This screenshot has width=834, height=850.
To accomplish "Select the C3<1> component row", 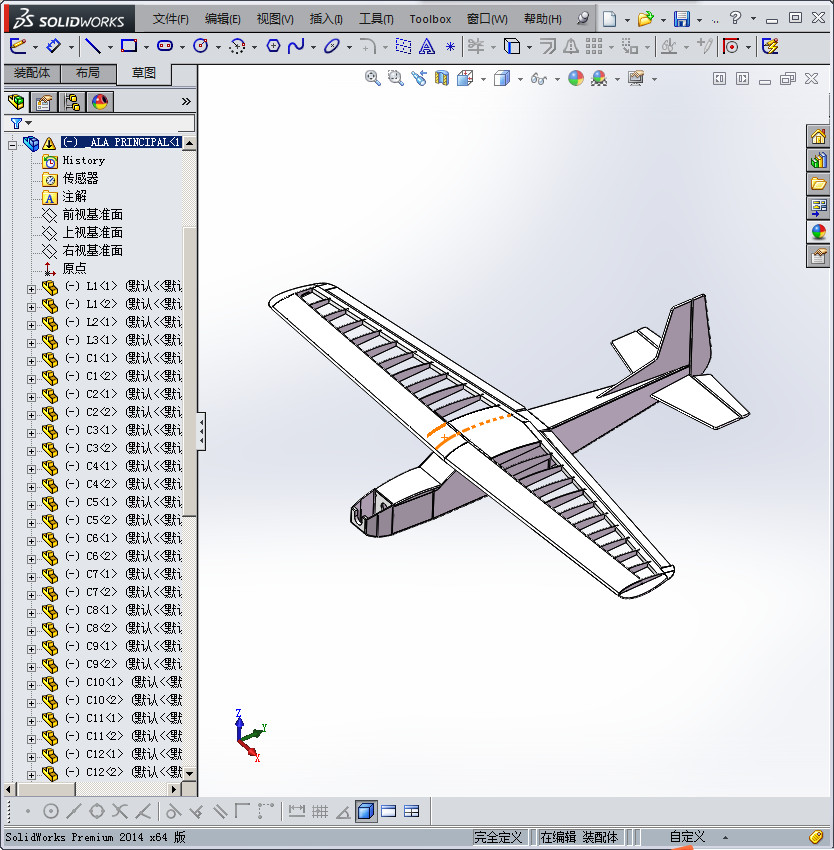I will click(112, 431).
